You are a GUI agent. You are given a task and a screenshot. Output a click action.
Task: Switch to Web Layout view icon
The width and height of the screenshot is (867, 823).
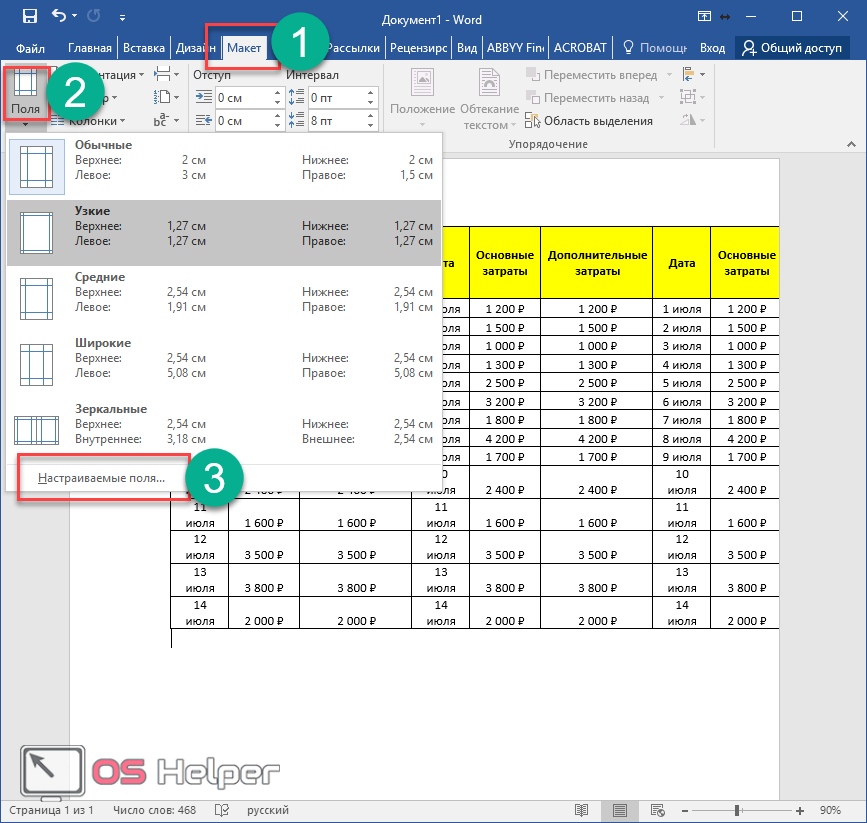pyautogui.click(x=658, y=809)
